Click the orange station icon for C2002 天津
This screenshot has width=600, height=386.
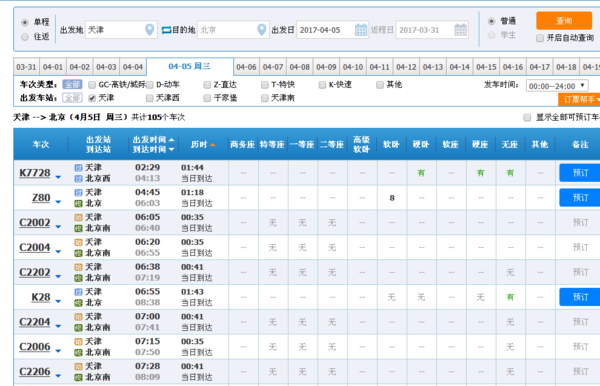(78, 217)
